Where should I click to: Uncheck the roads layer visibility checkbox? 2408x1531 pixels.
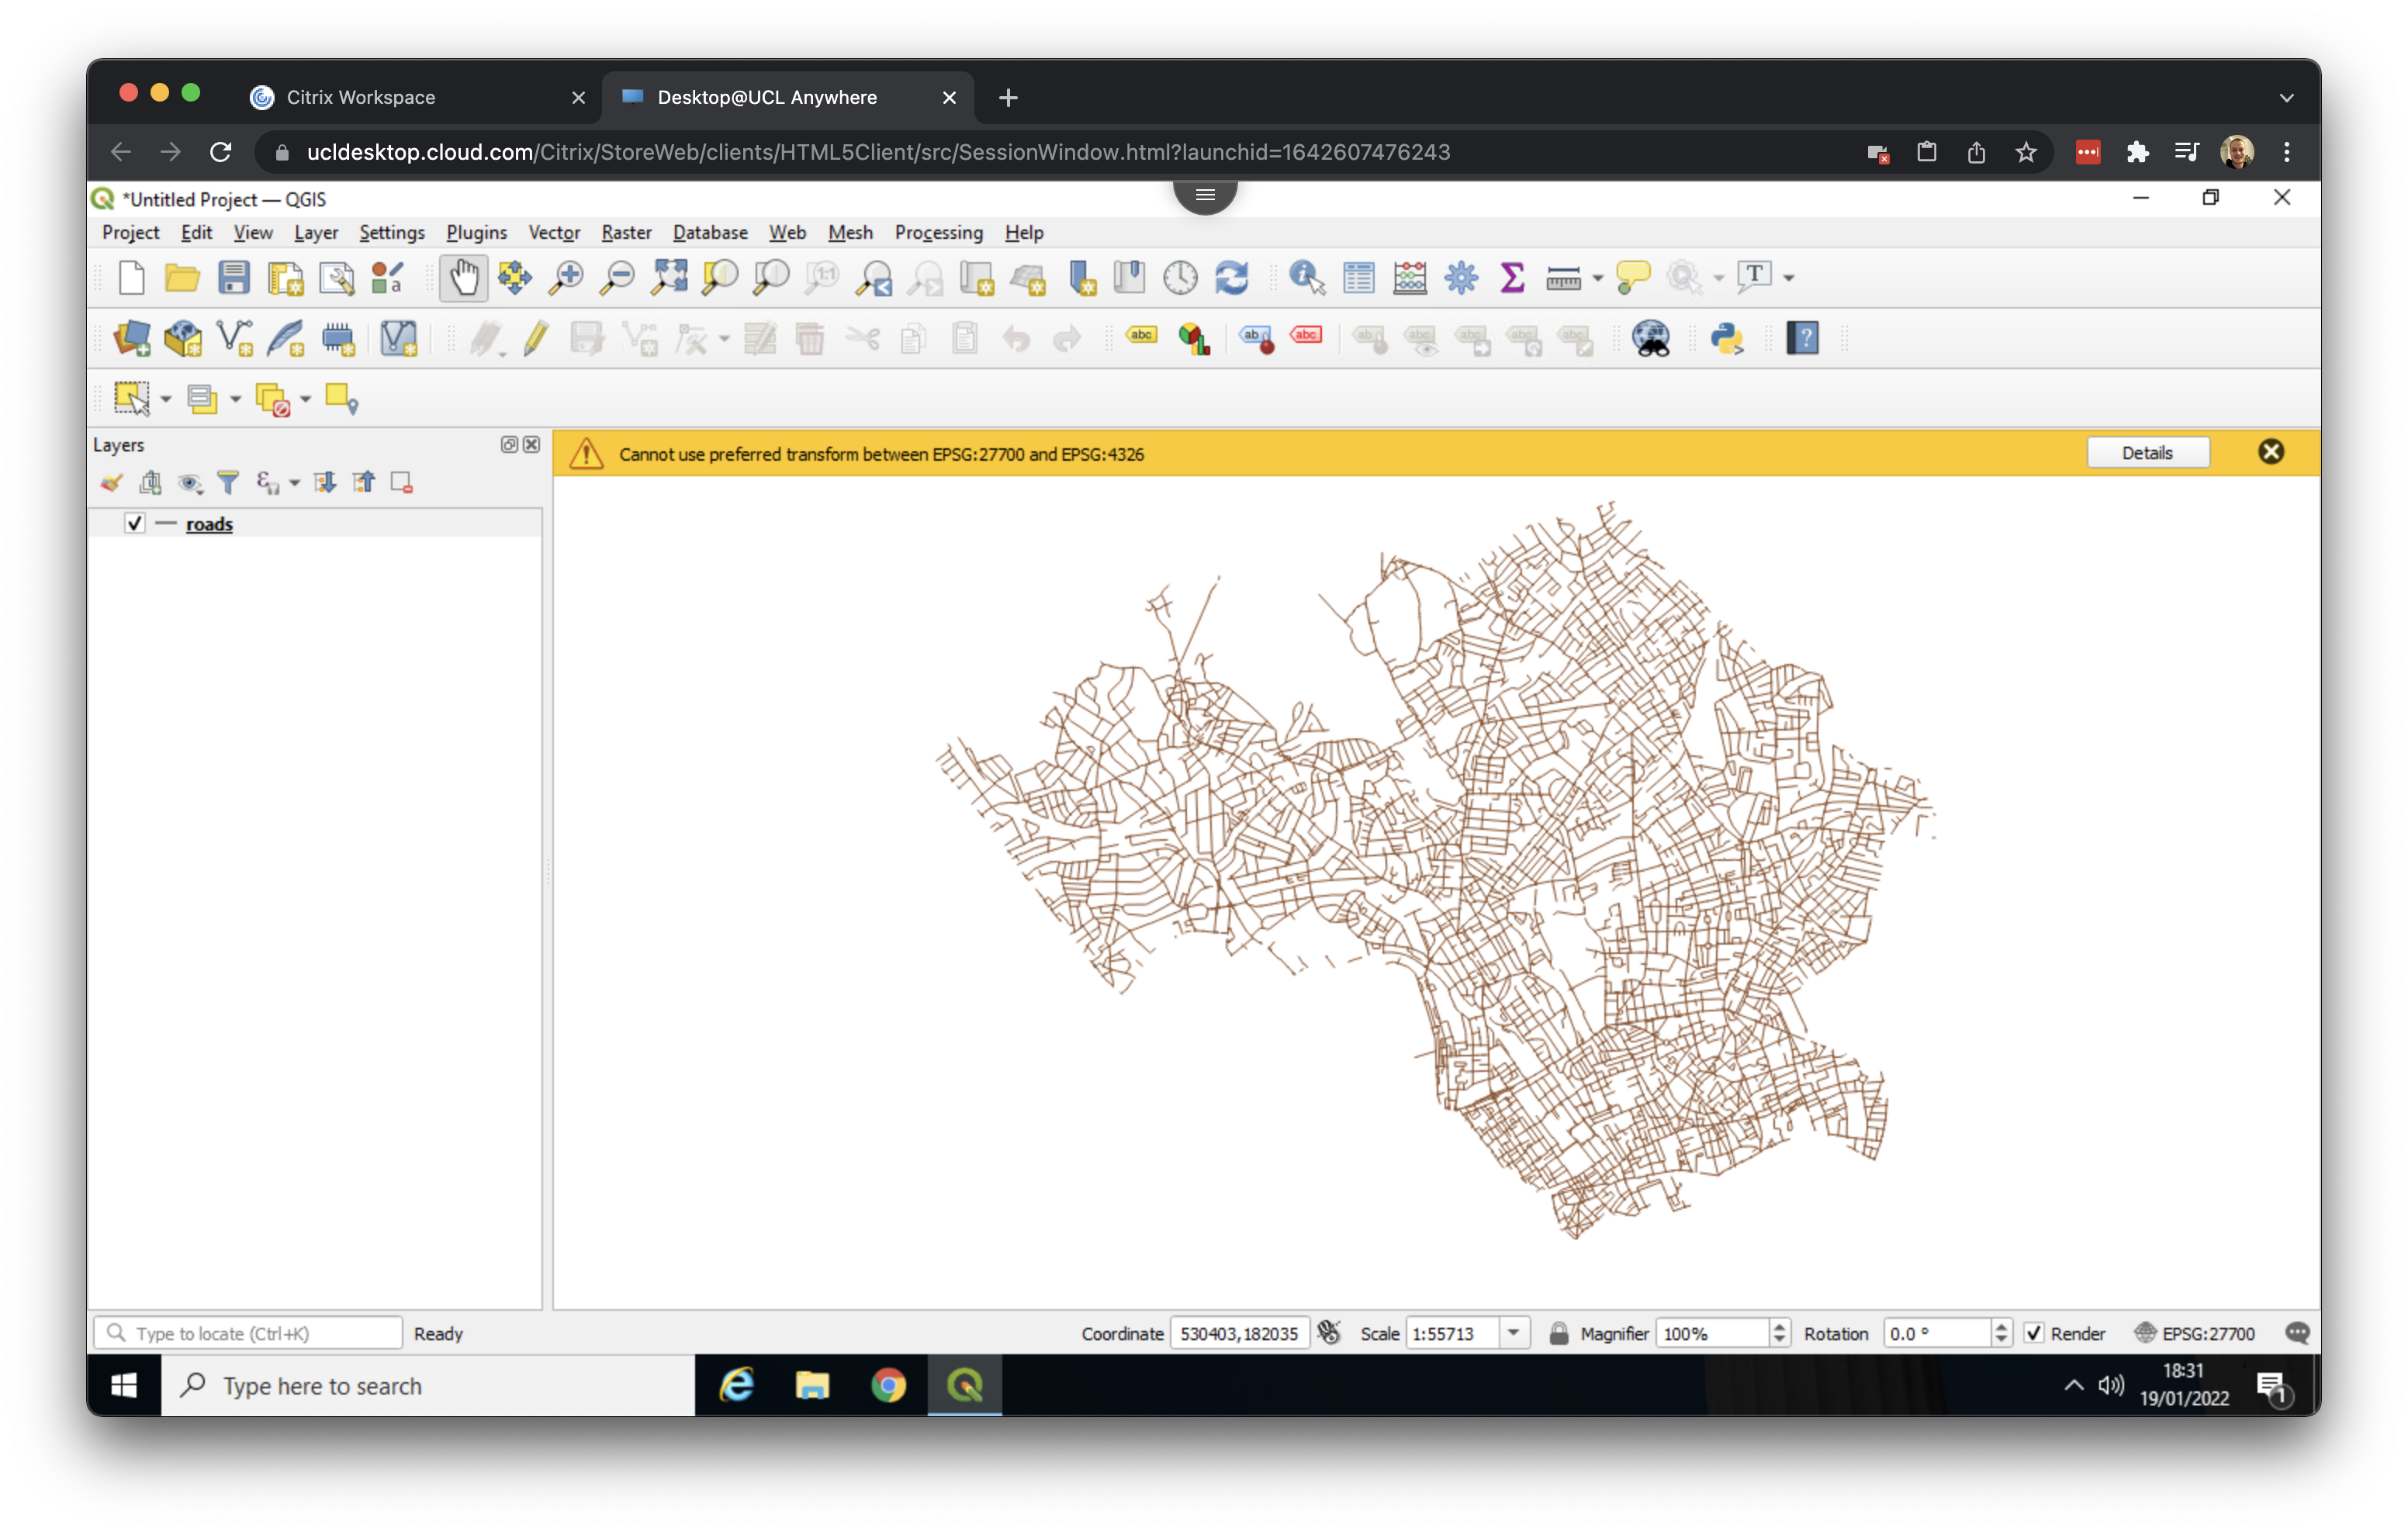tap(135, 523)
